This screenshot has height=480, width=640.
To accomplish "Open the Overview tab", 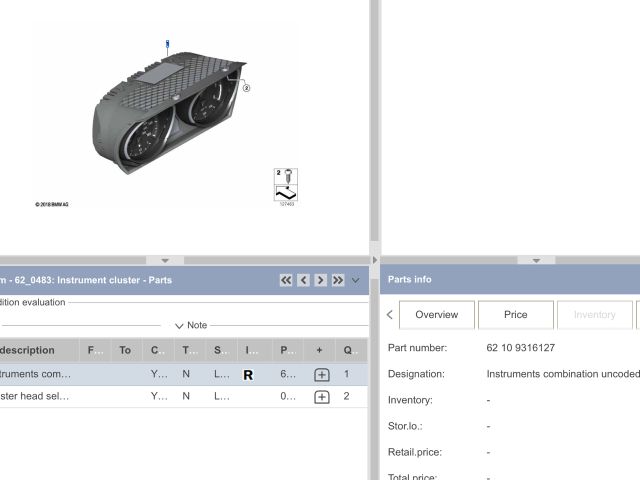I will tap(436, 314).
